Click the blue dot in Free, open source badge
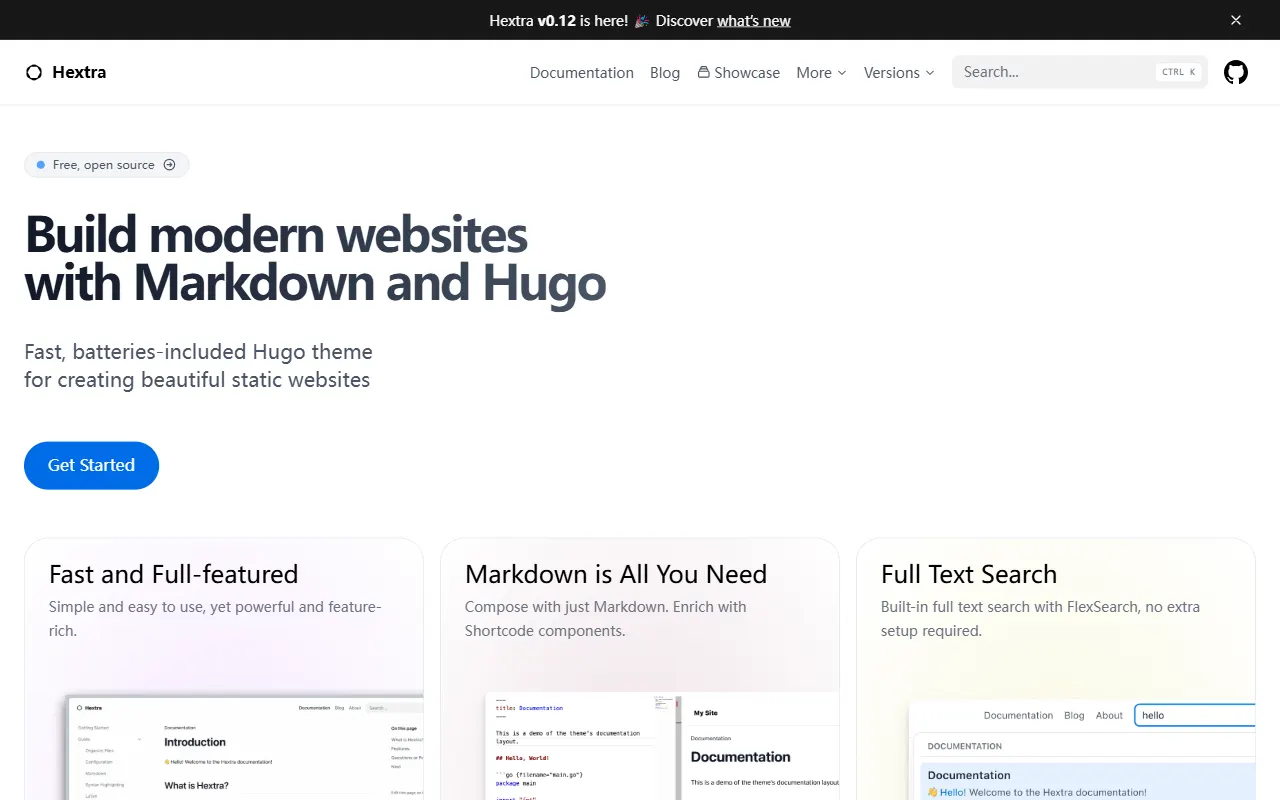The image size is (1280, 800). 41,165
